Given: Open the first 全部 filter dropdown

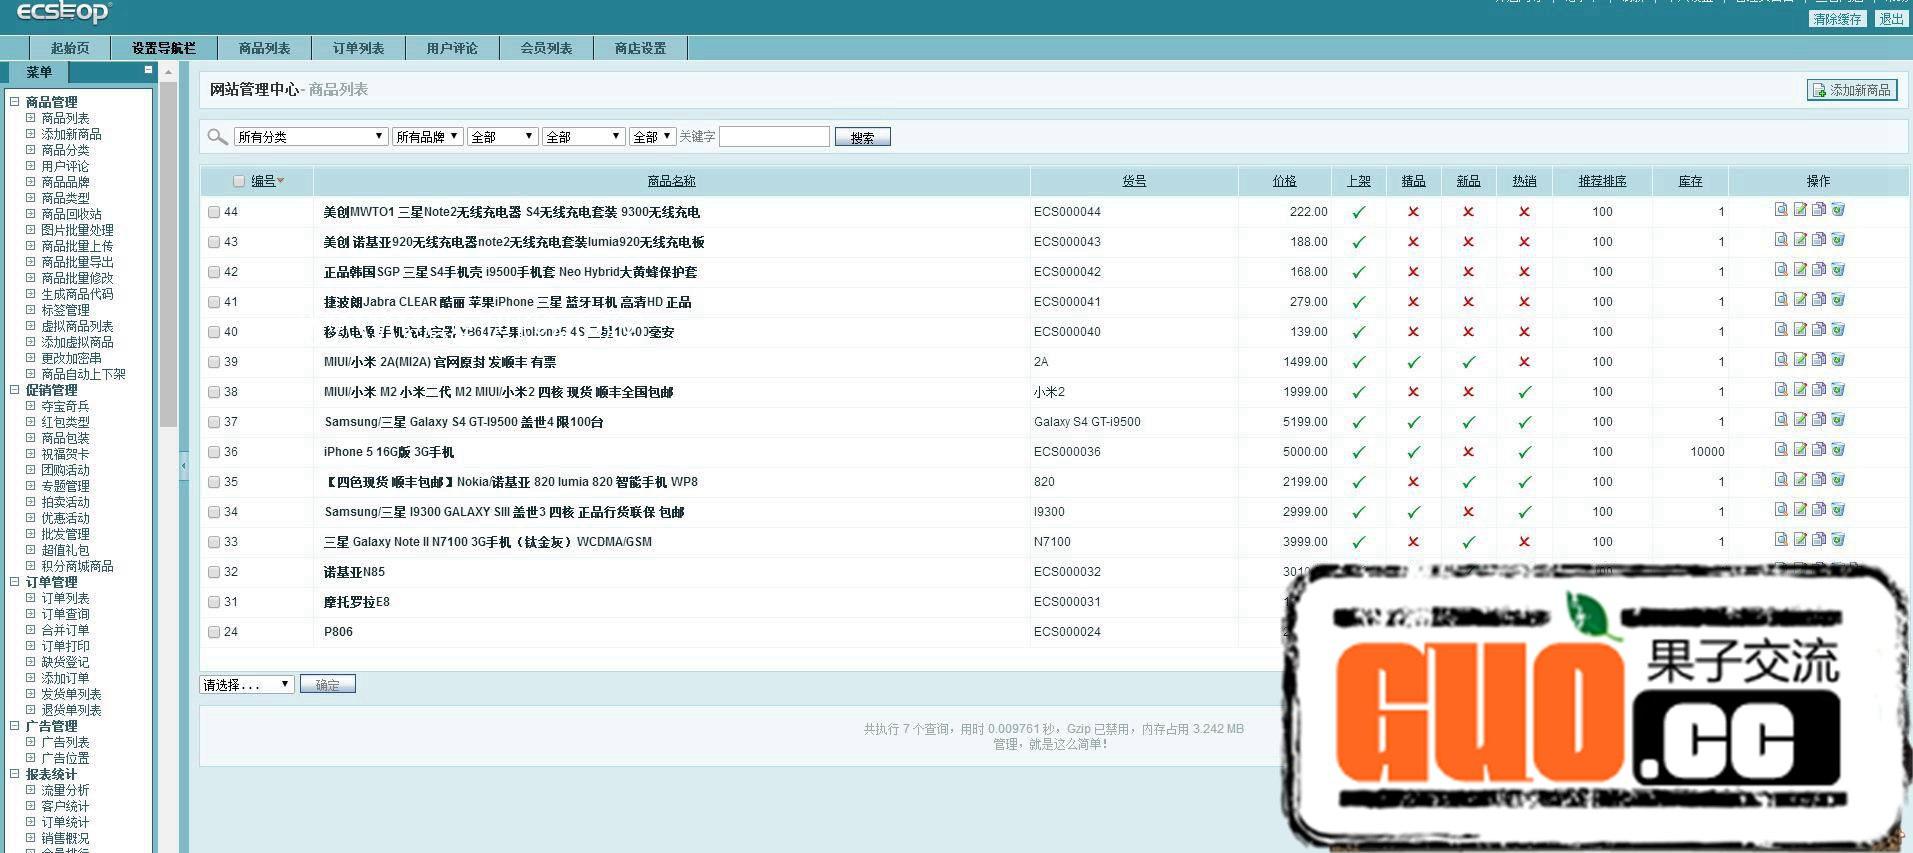Looking at the screenshot, I should point(503,137).
